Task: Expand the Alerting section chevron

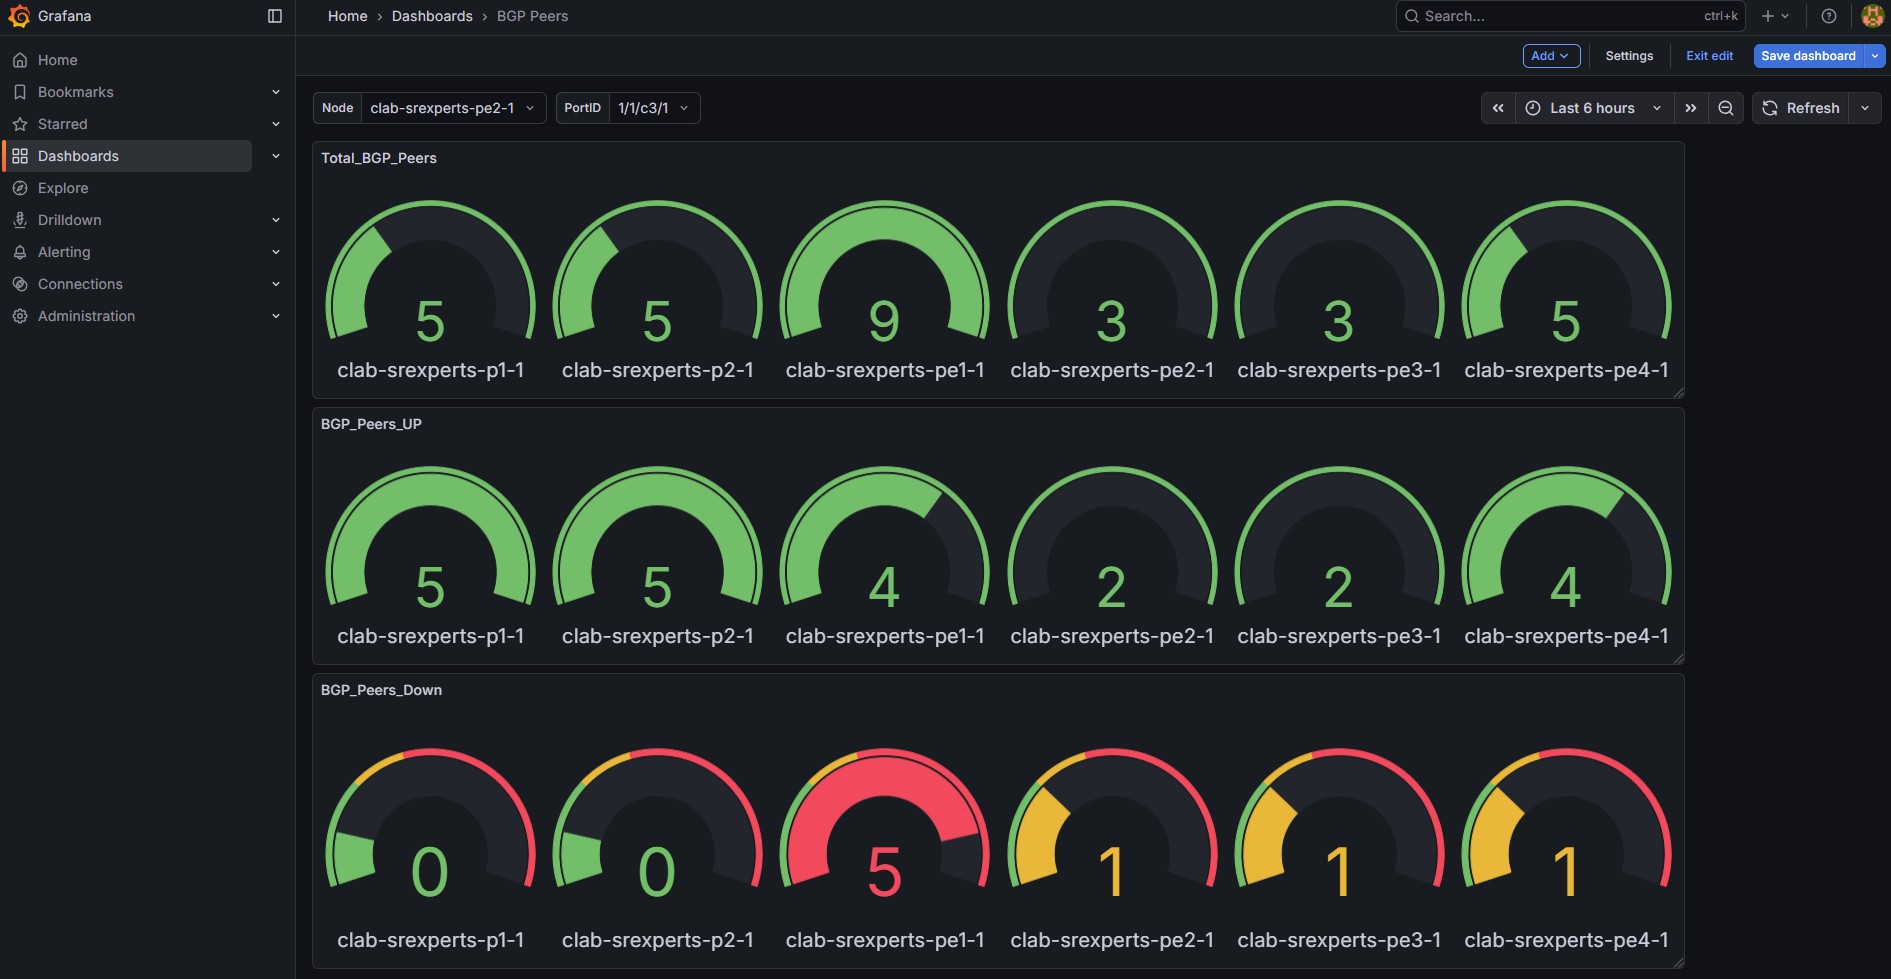Action: coord(276,252)
